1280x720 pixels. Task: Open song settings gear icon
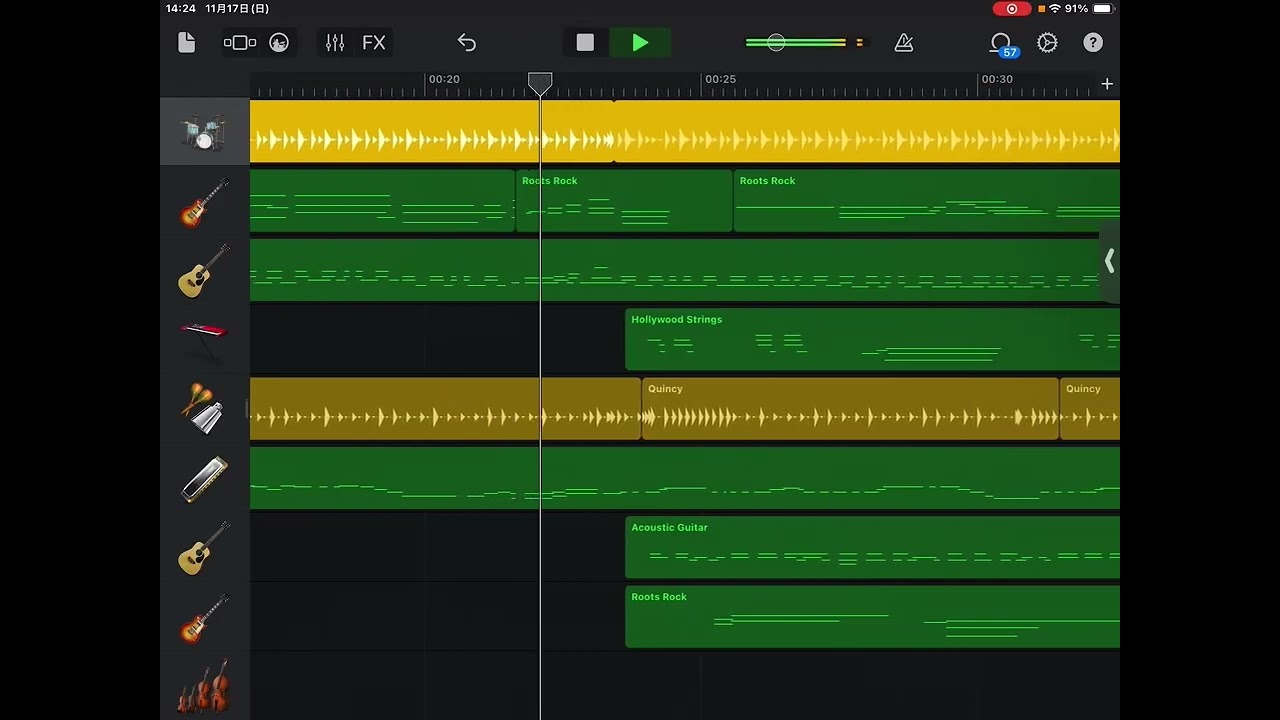coord(1047,42)
